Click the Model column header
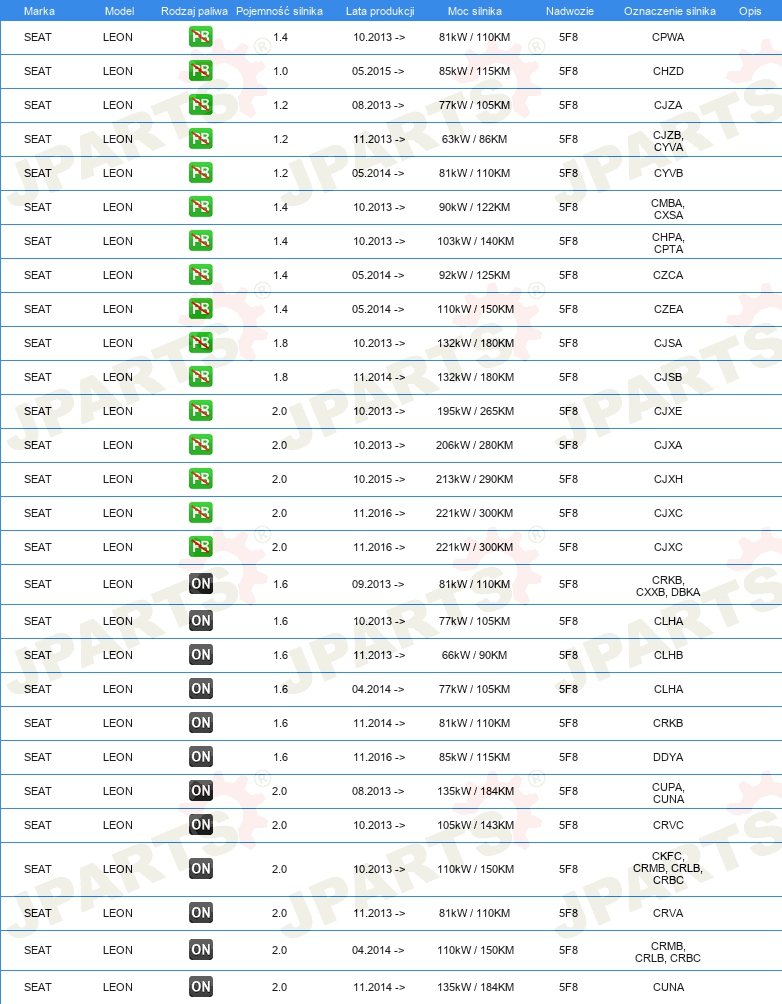782x1004 pixels. click(119, 11)
